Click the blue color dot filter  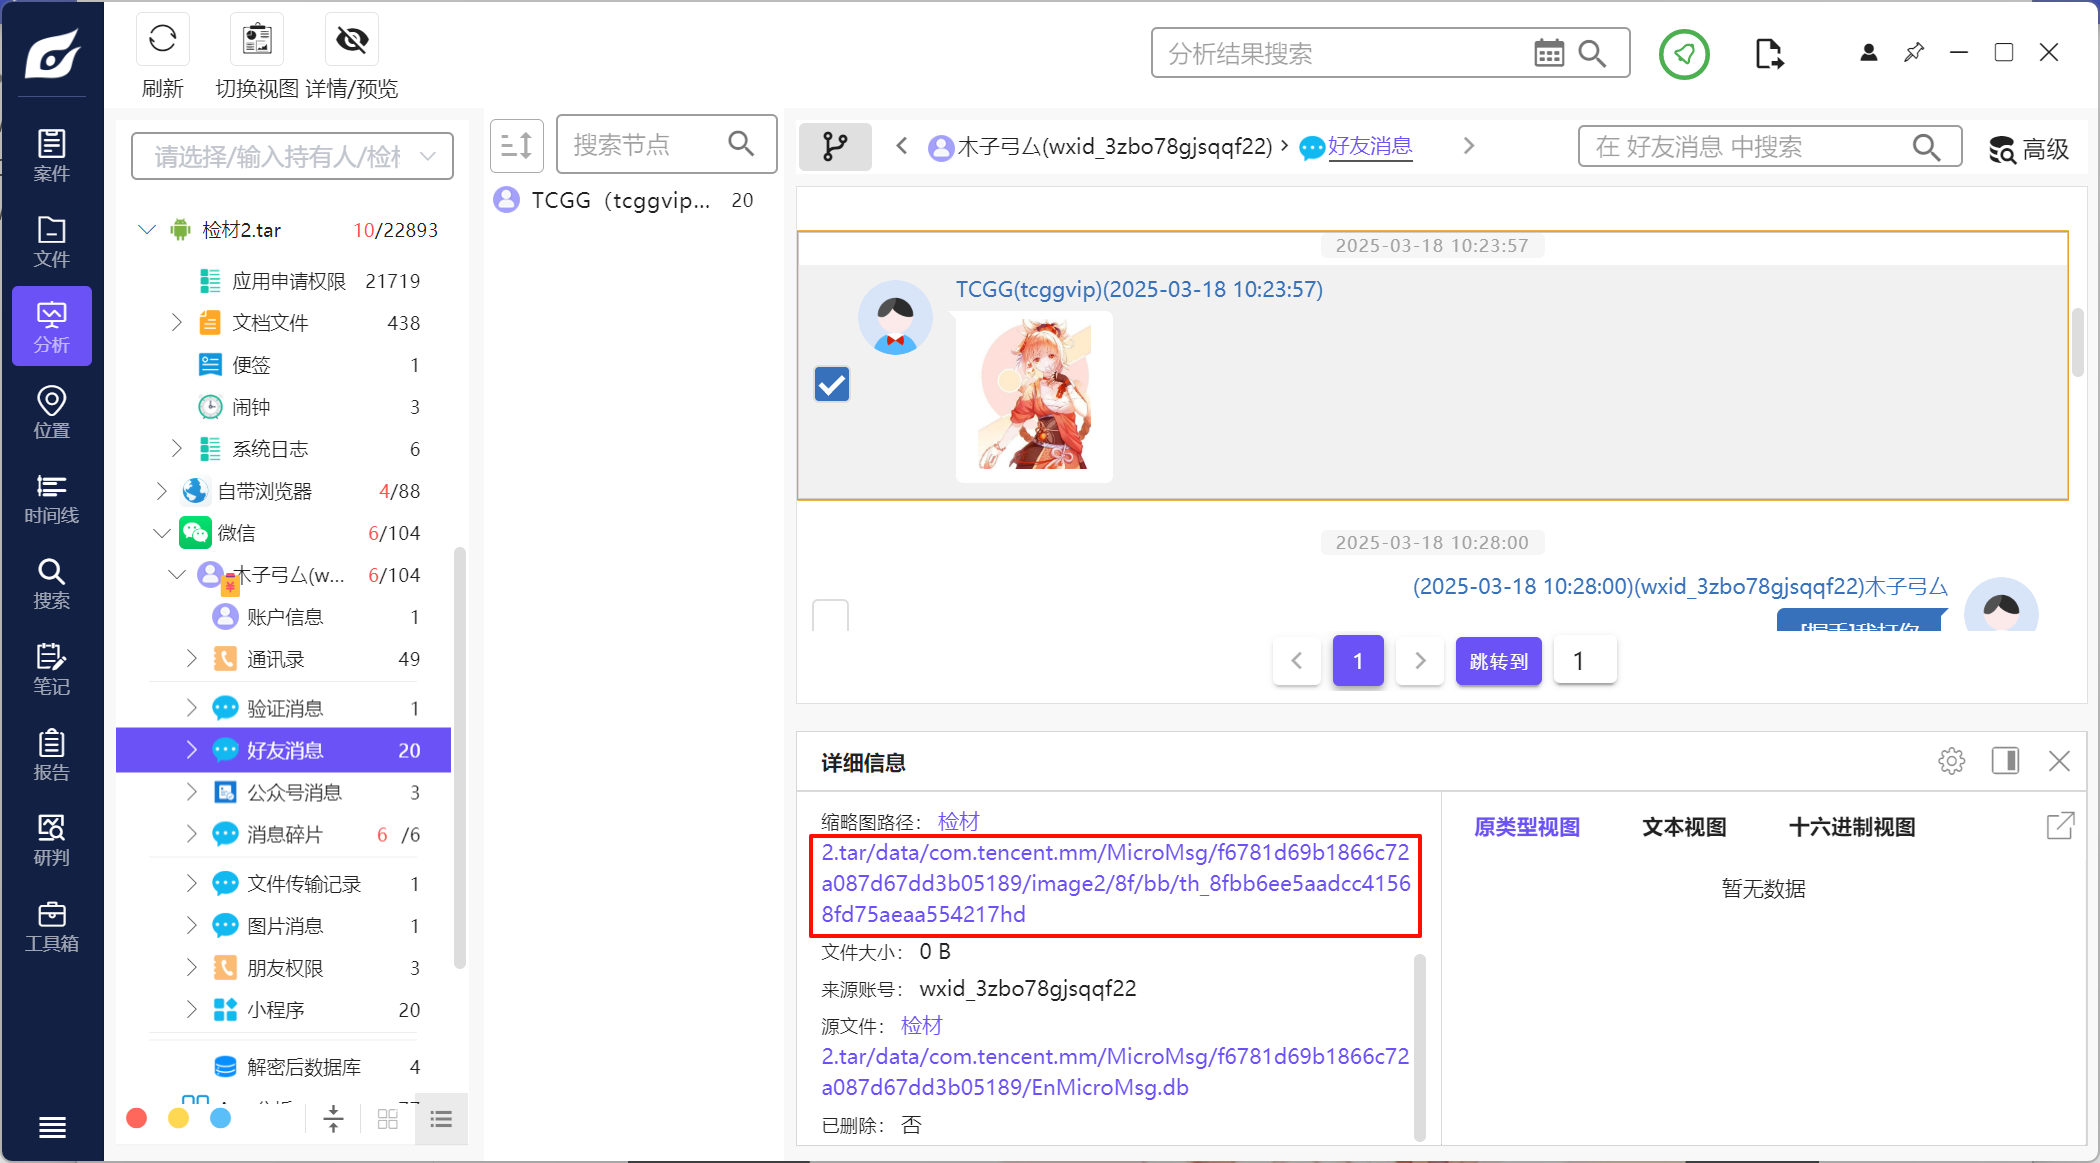[x=220, y=1118]
